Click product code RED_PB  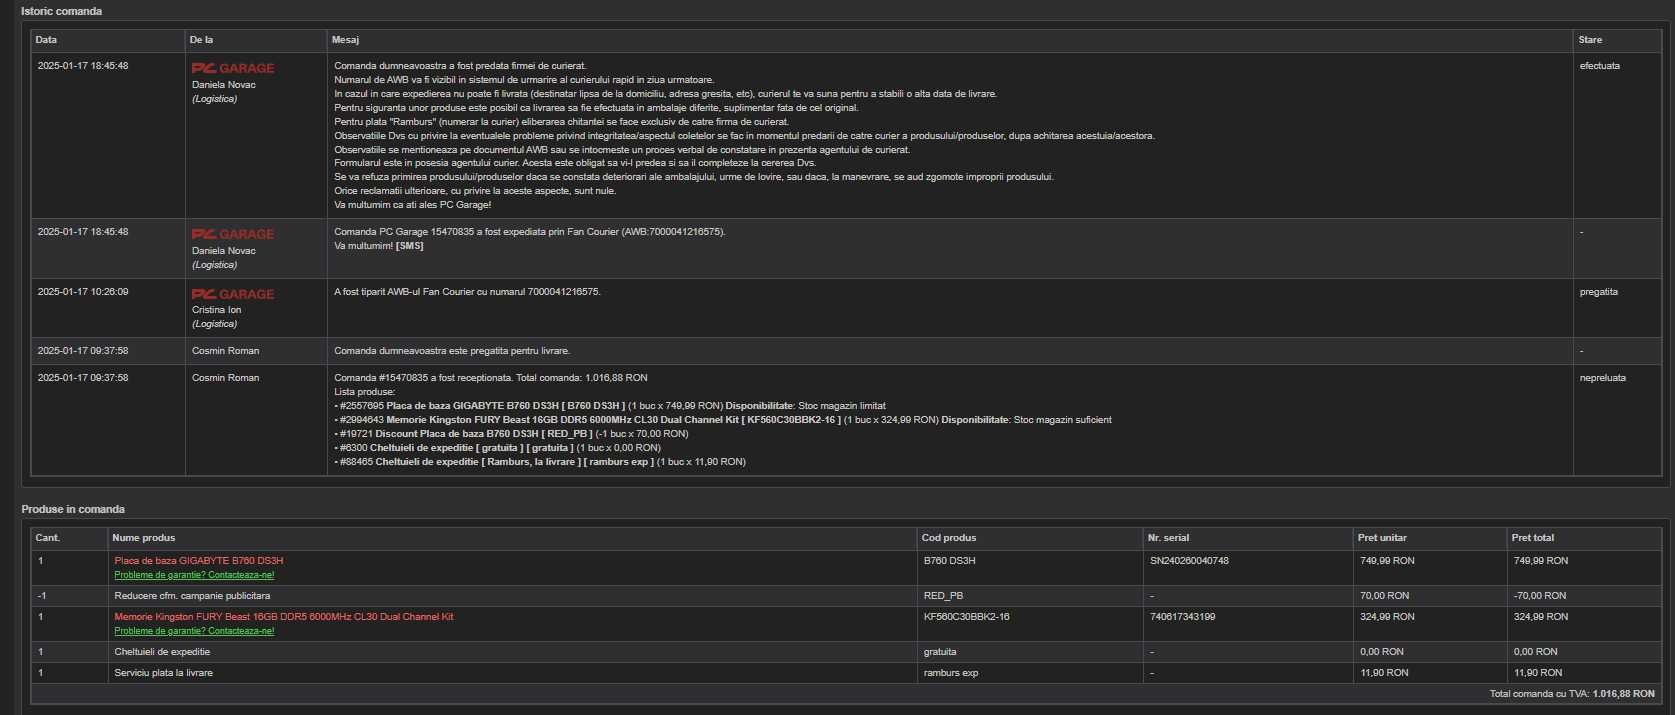(944, 596)
